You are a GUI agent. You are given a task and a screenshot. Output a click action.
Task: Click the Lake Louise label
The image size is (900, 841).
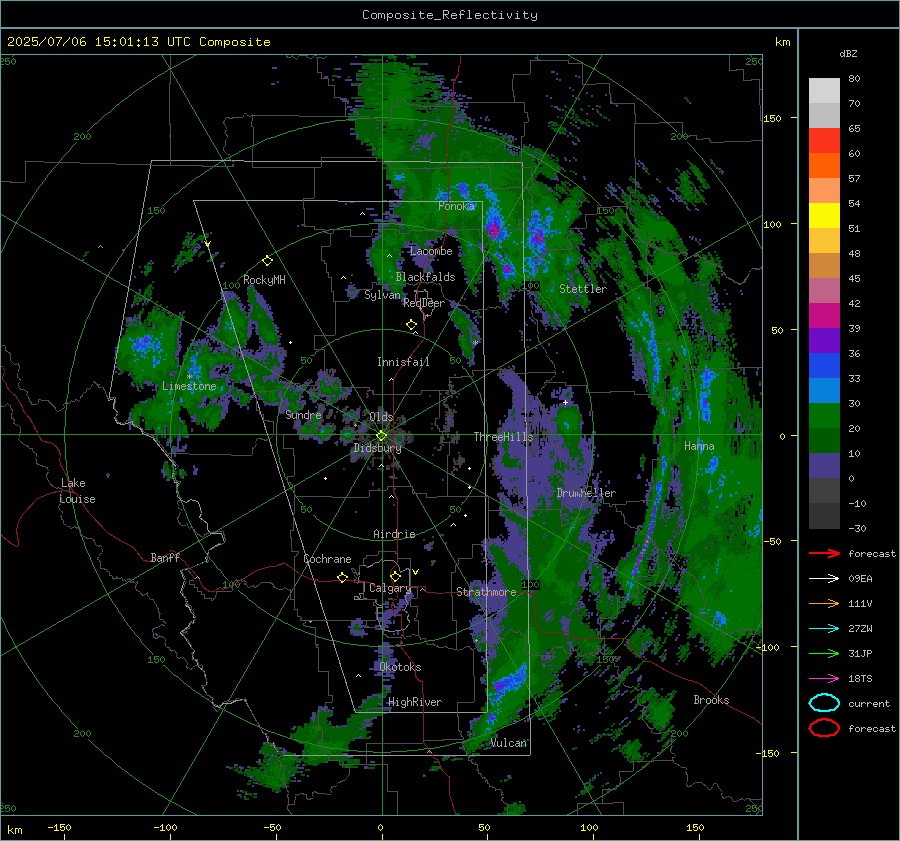(x=78, y=491)
